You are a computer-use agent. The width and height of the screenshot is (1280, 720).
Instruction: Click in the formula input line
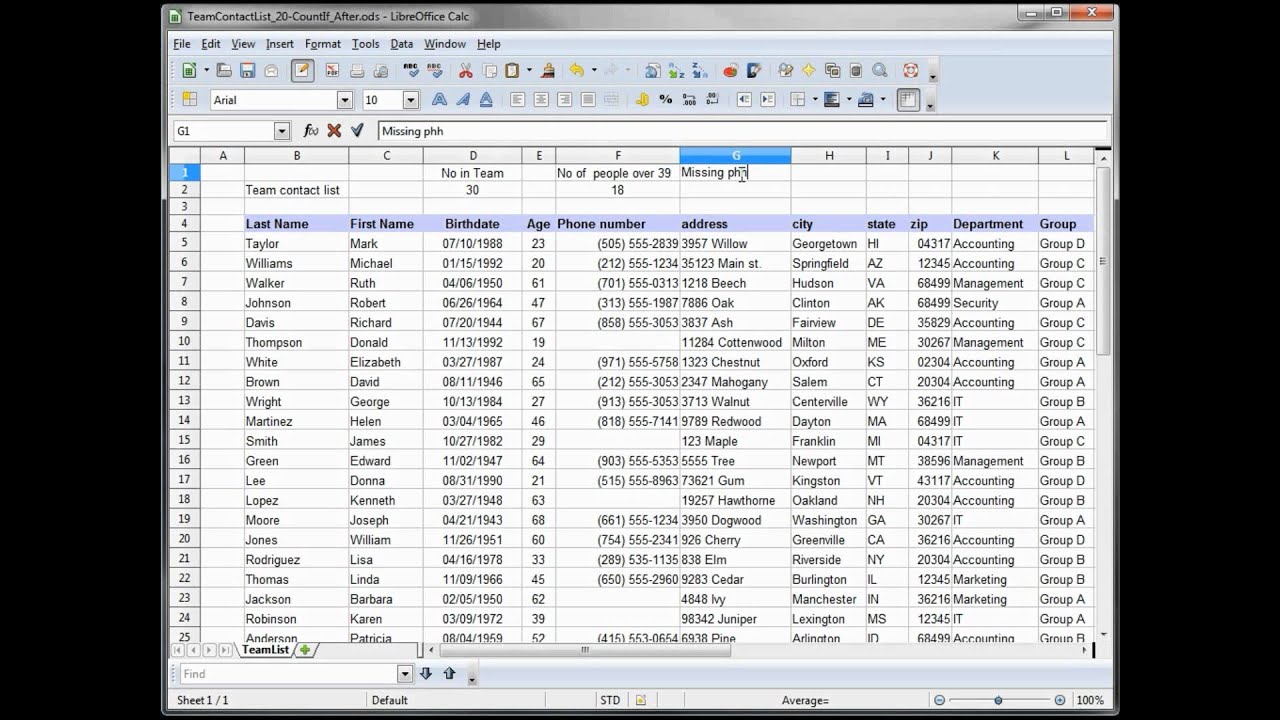(742, 131)
